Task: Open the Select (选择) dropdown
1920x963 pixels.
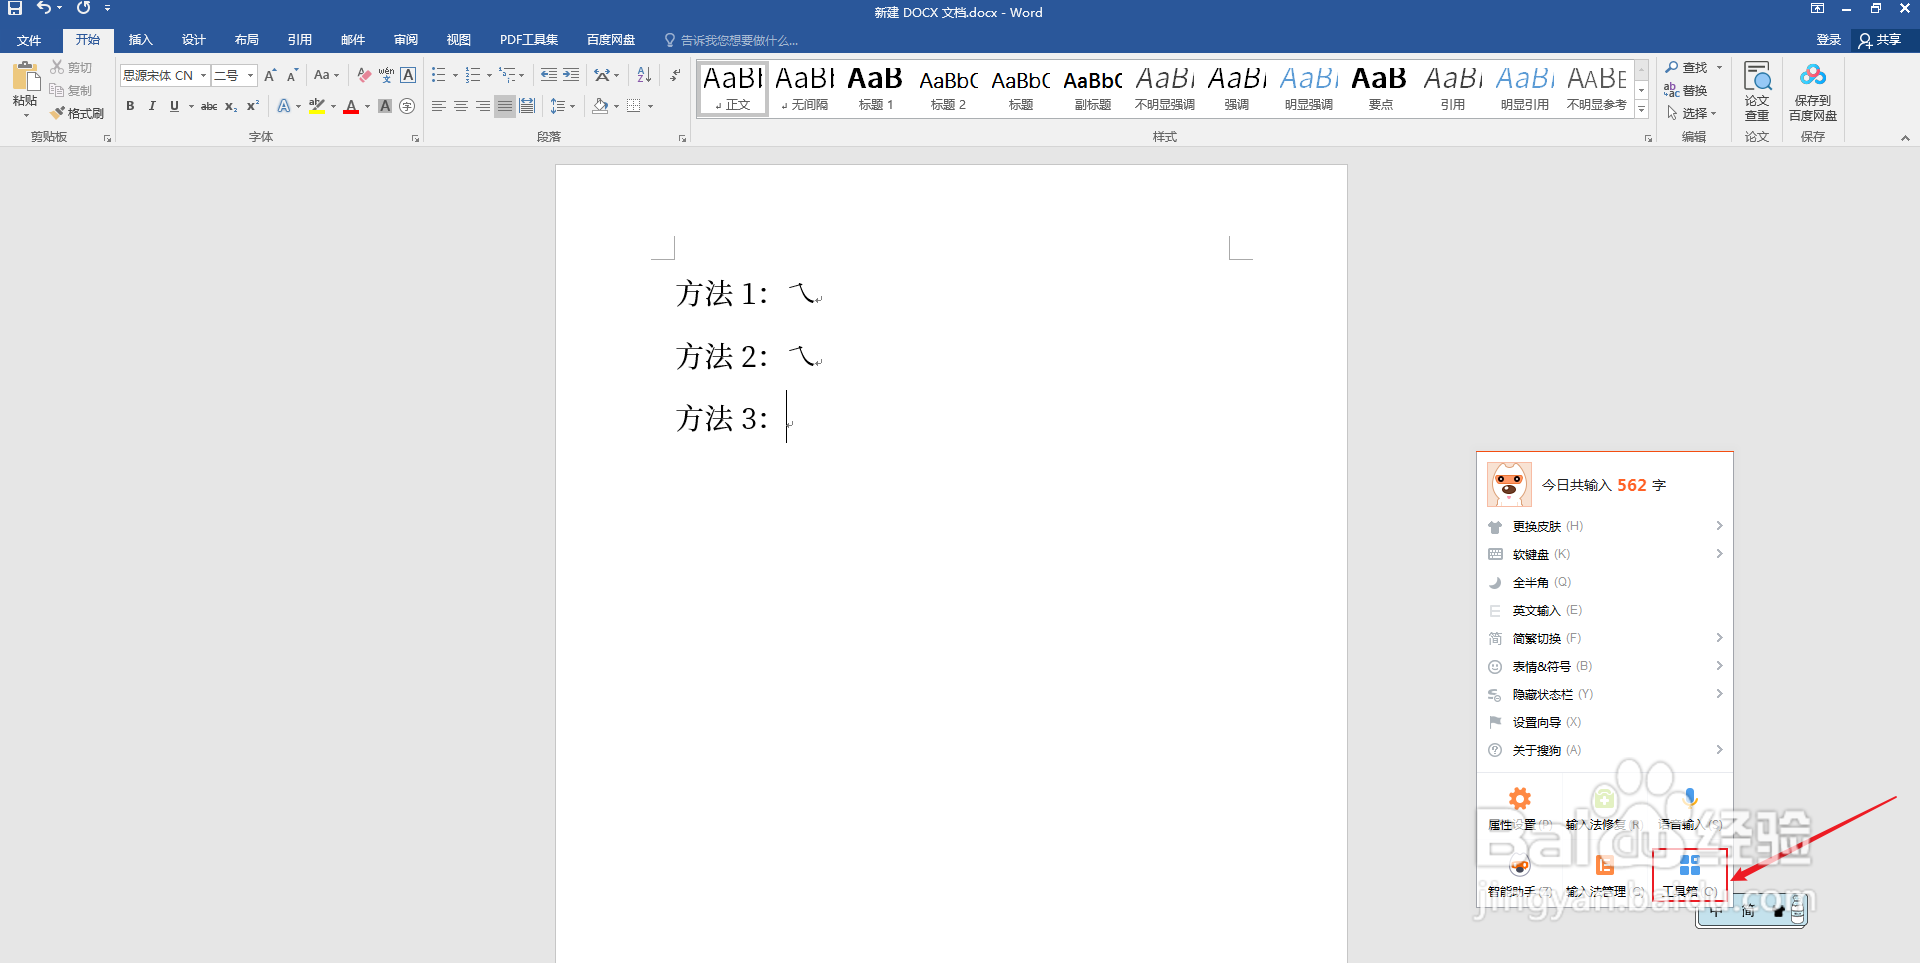Action: [x=1692, y=113]
